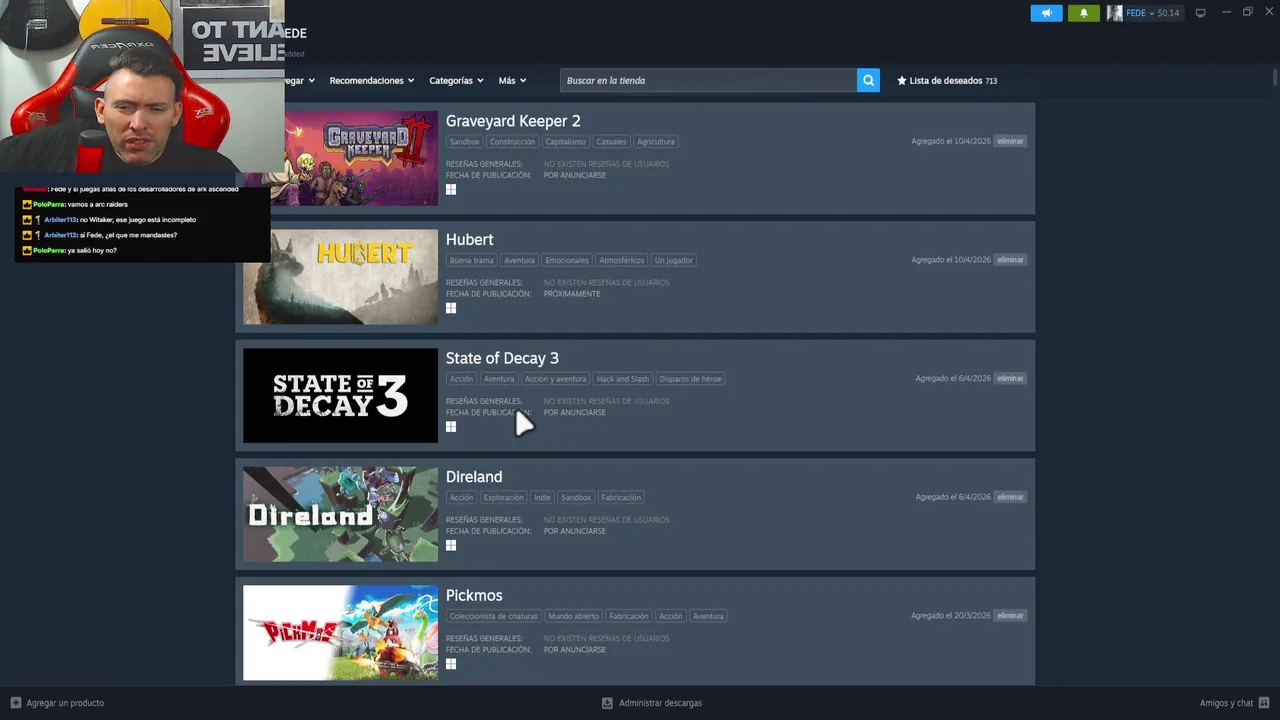
Task: Open Administrar descargas at the bottom
Action: pos(660,703)
